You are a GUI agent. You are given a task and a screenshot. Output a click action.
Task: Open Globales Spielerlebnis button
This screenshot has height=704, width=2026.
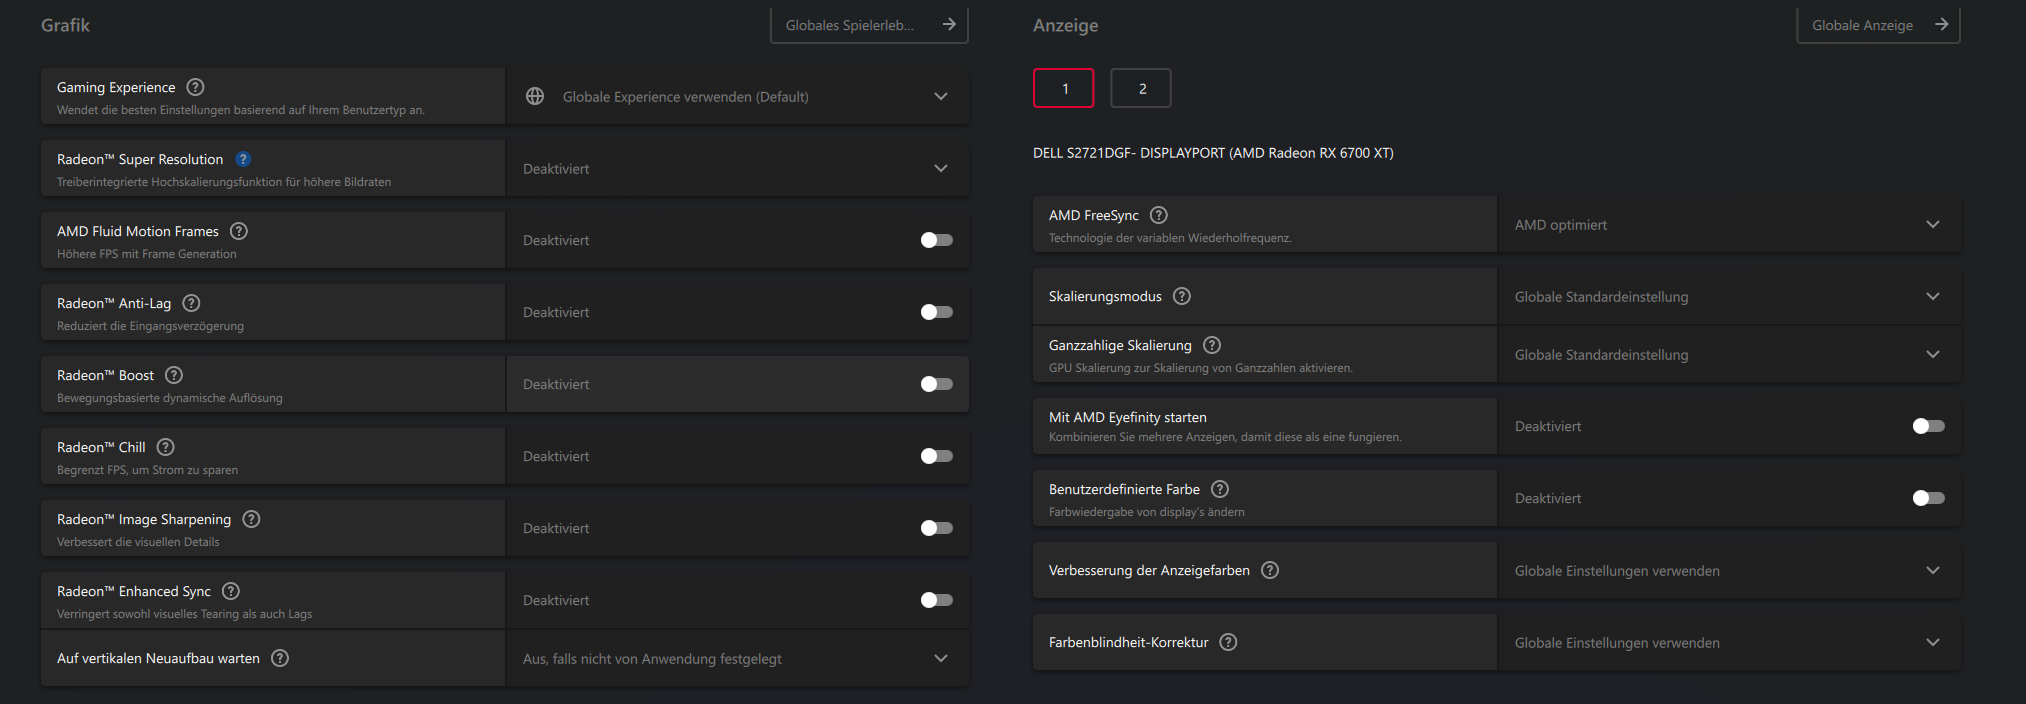click(869, 25)
